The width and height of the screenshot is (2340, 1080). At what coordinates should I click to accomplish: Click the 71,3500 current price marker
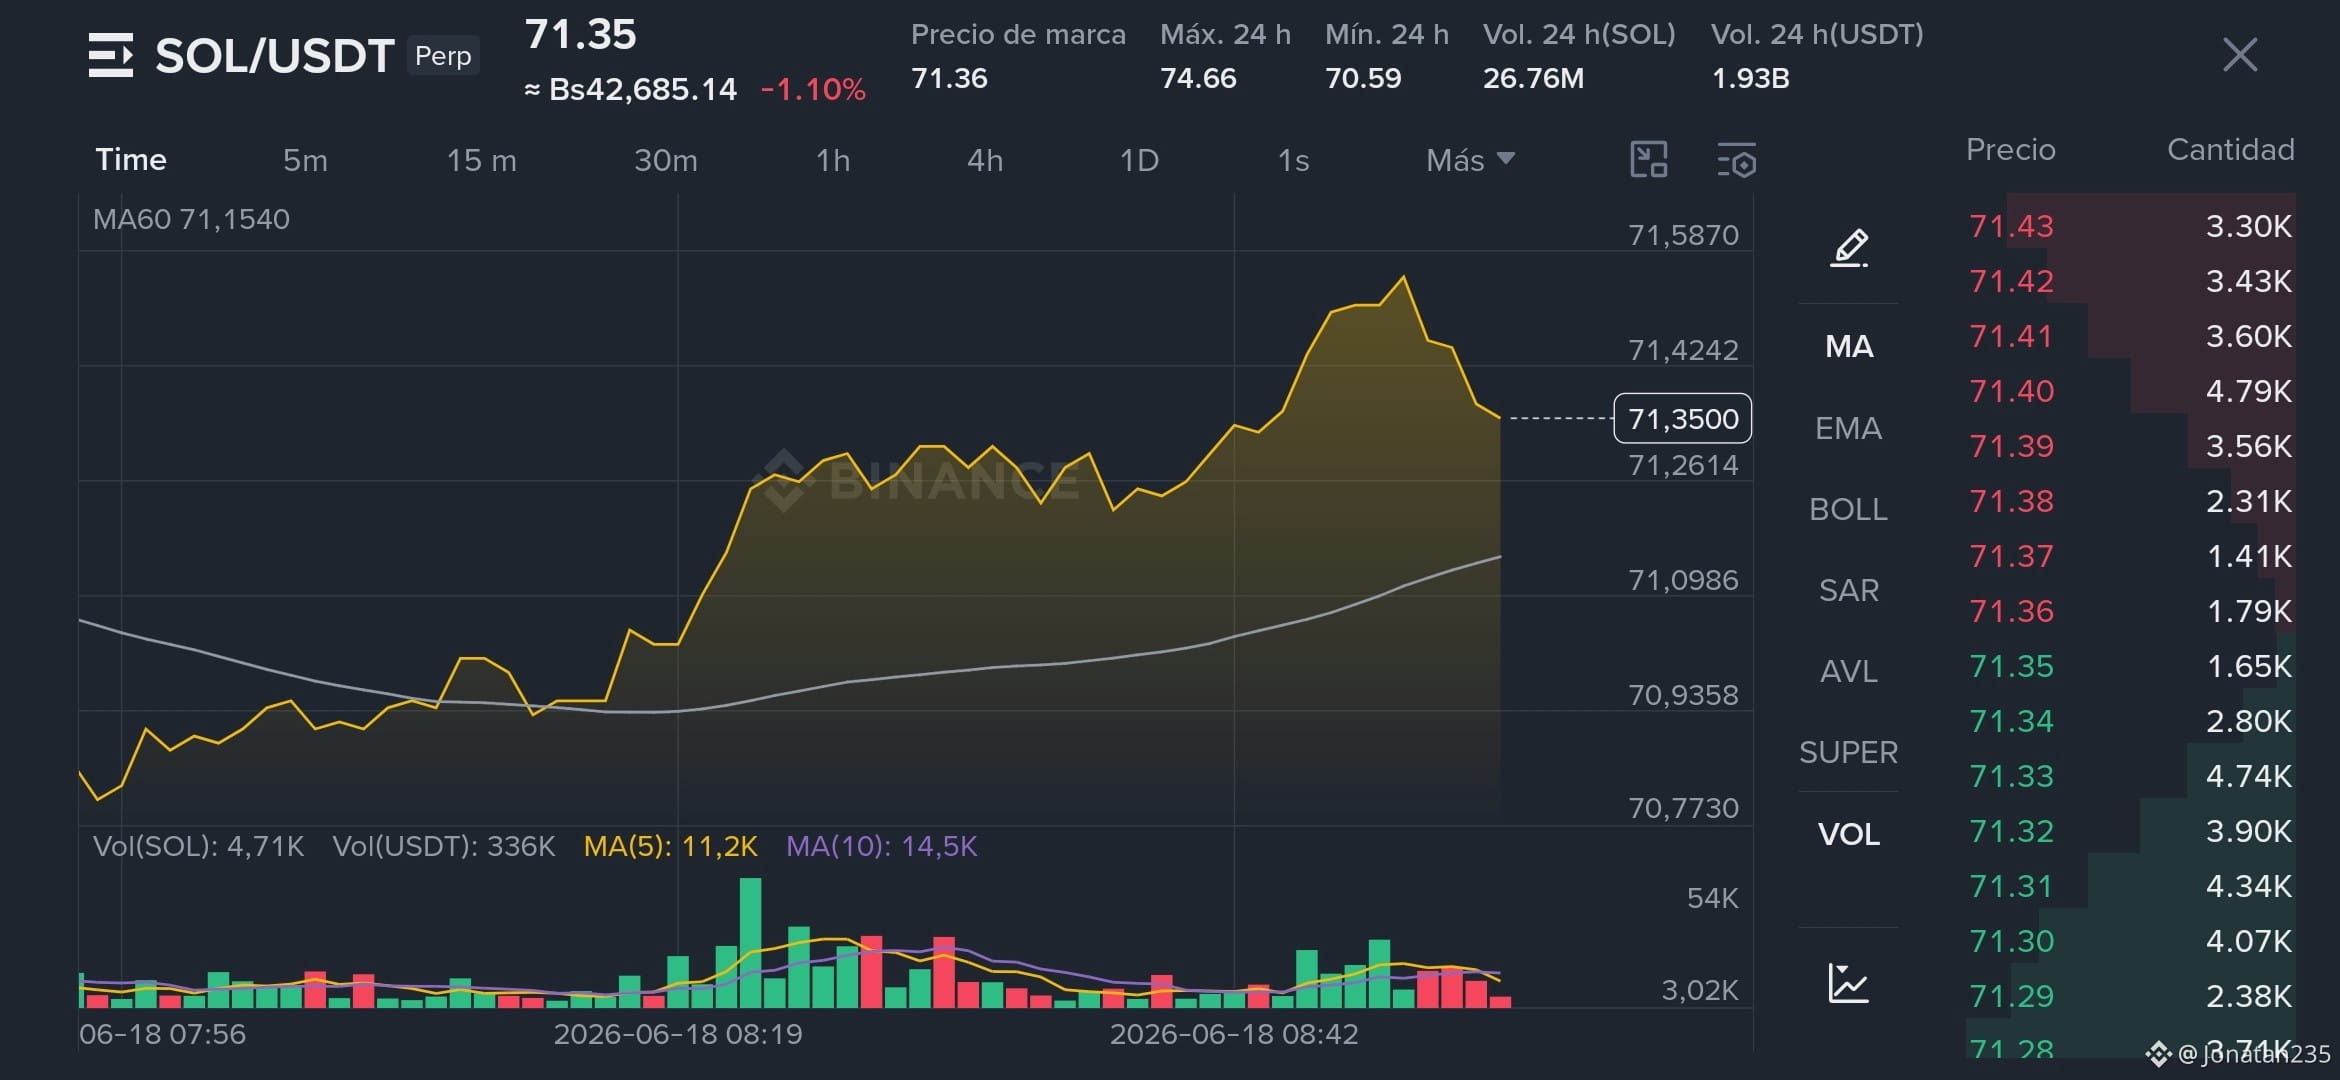coord(1683,418)
